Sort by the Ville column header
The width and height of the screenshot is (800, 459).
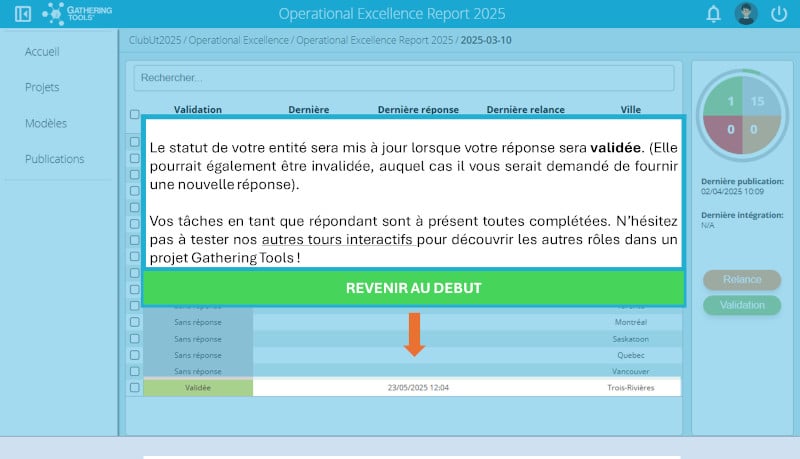coord(630,110)
